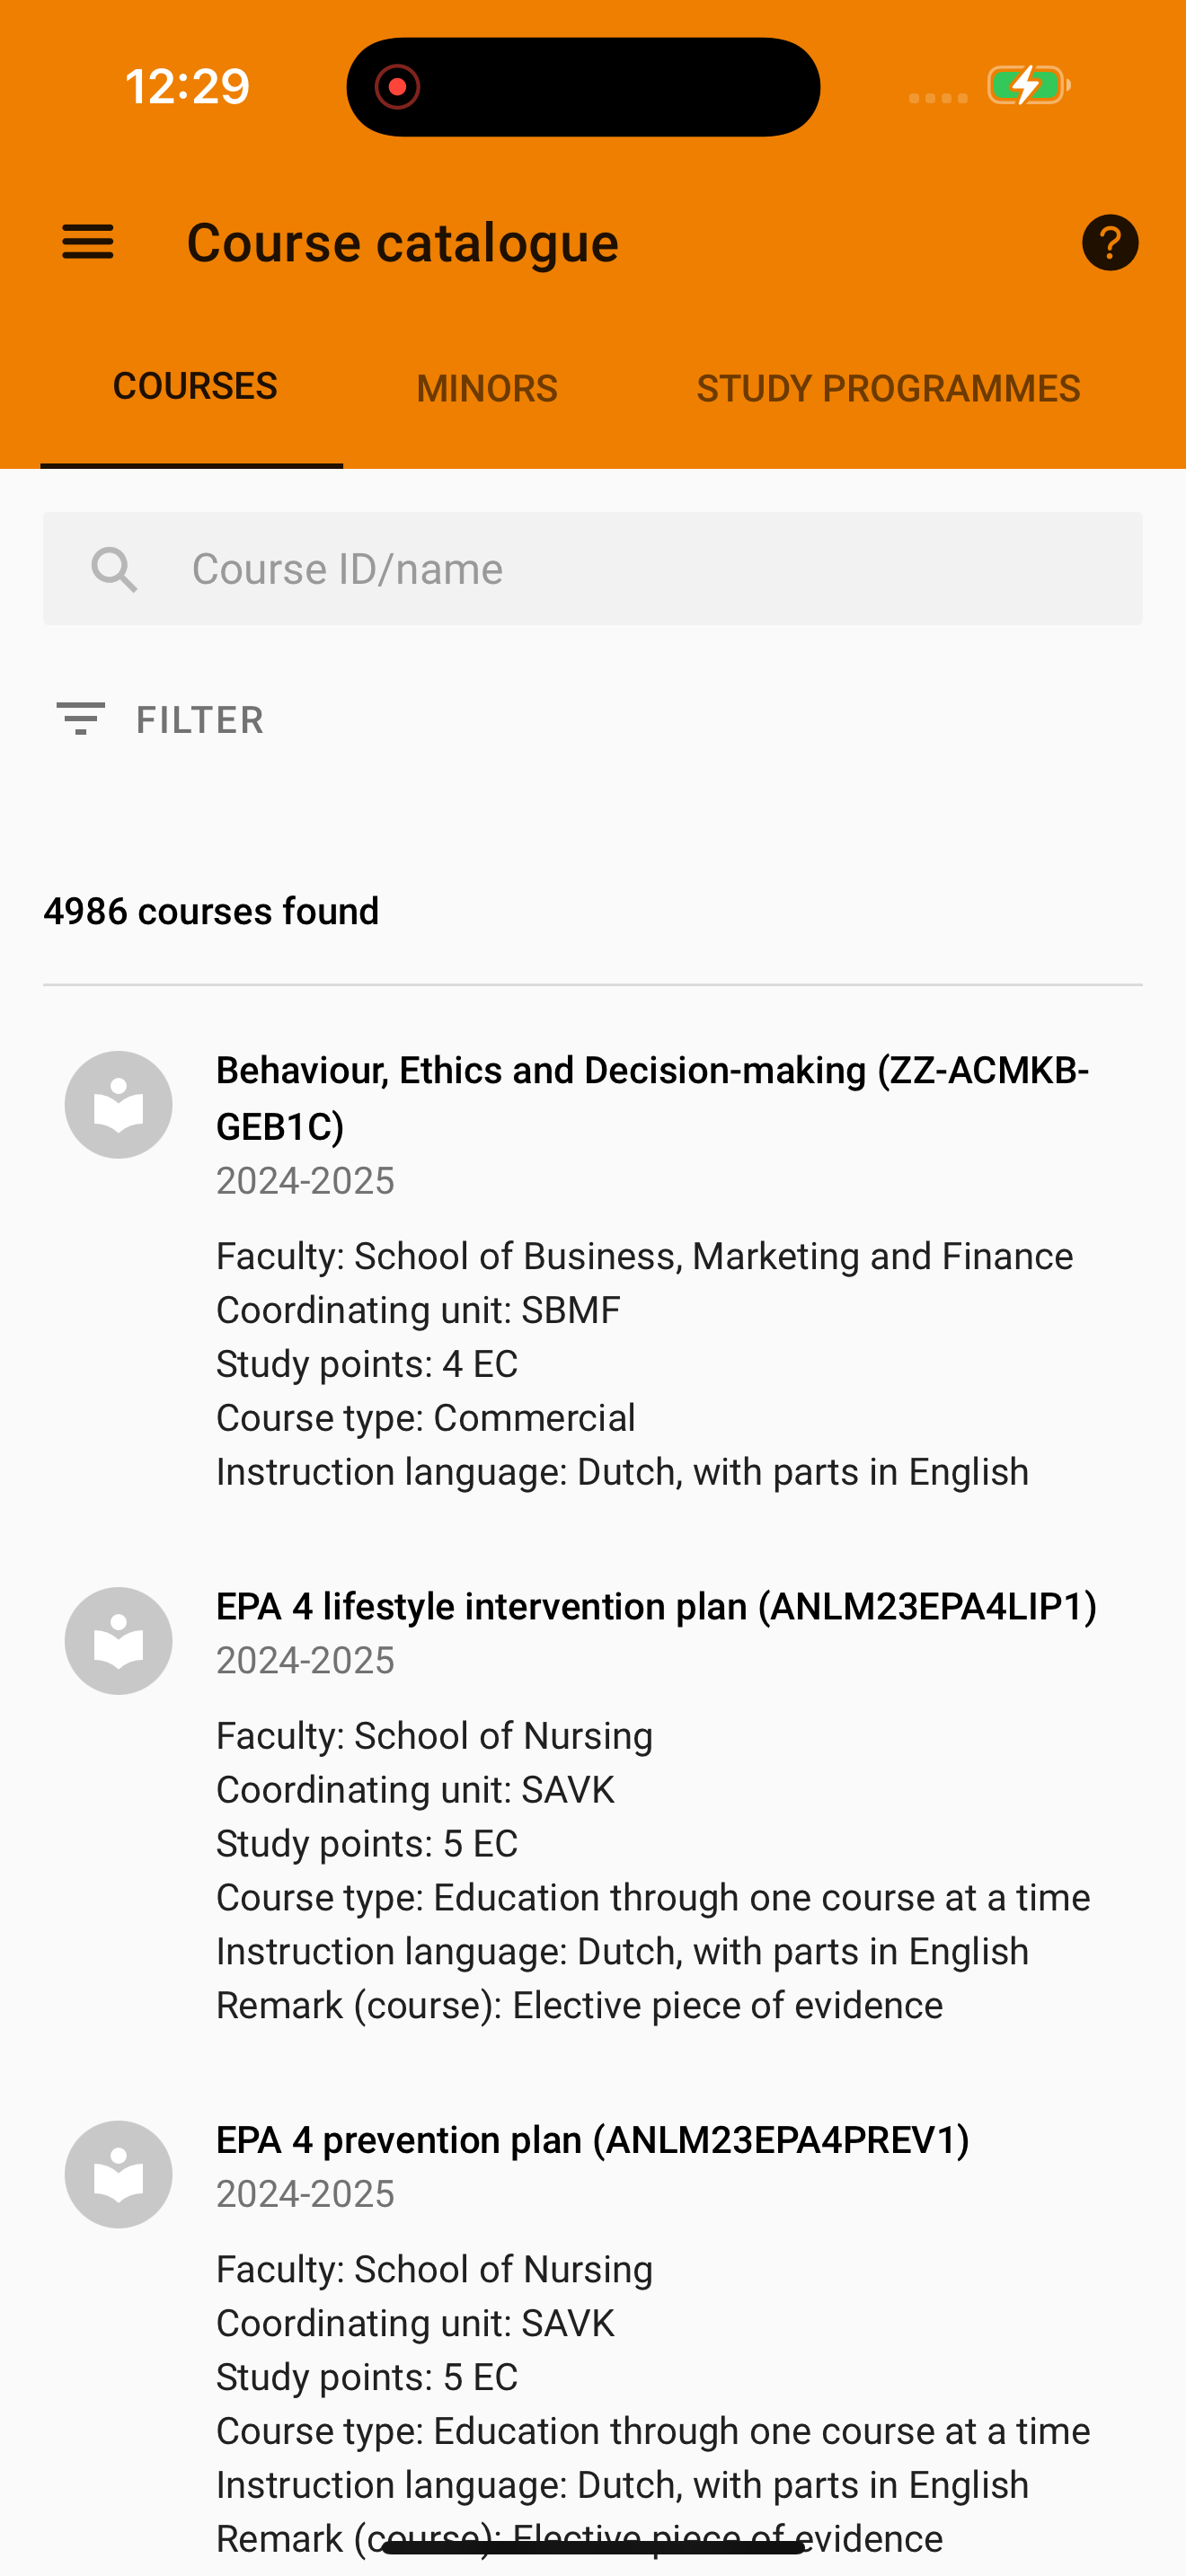Open the hamburger navigation menu
Image resolution: width=1186 pixels, height=2576 pixels.
click(88, 242)
